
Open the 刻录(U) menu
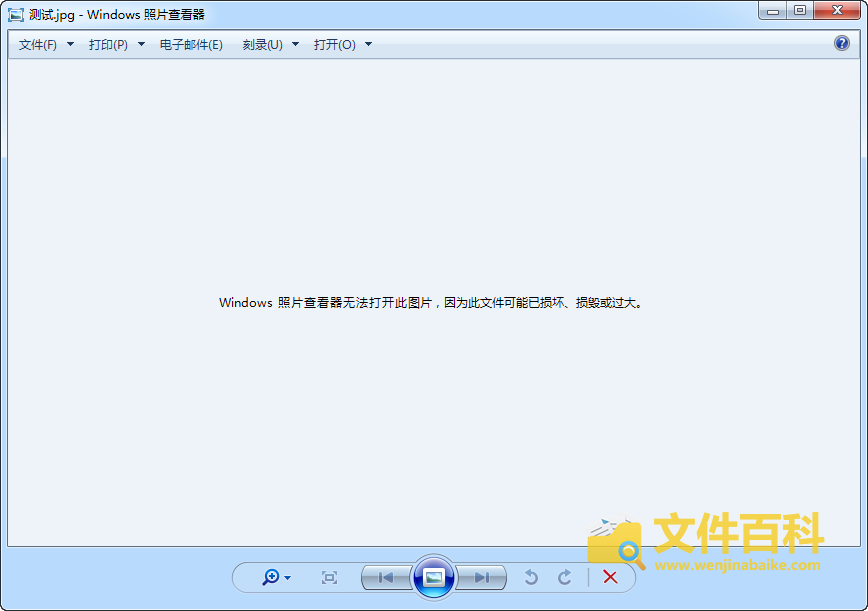(x=262, y=44)
